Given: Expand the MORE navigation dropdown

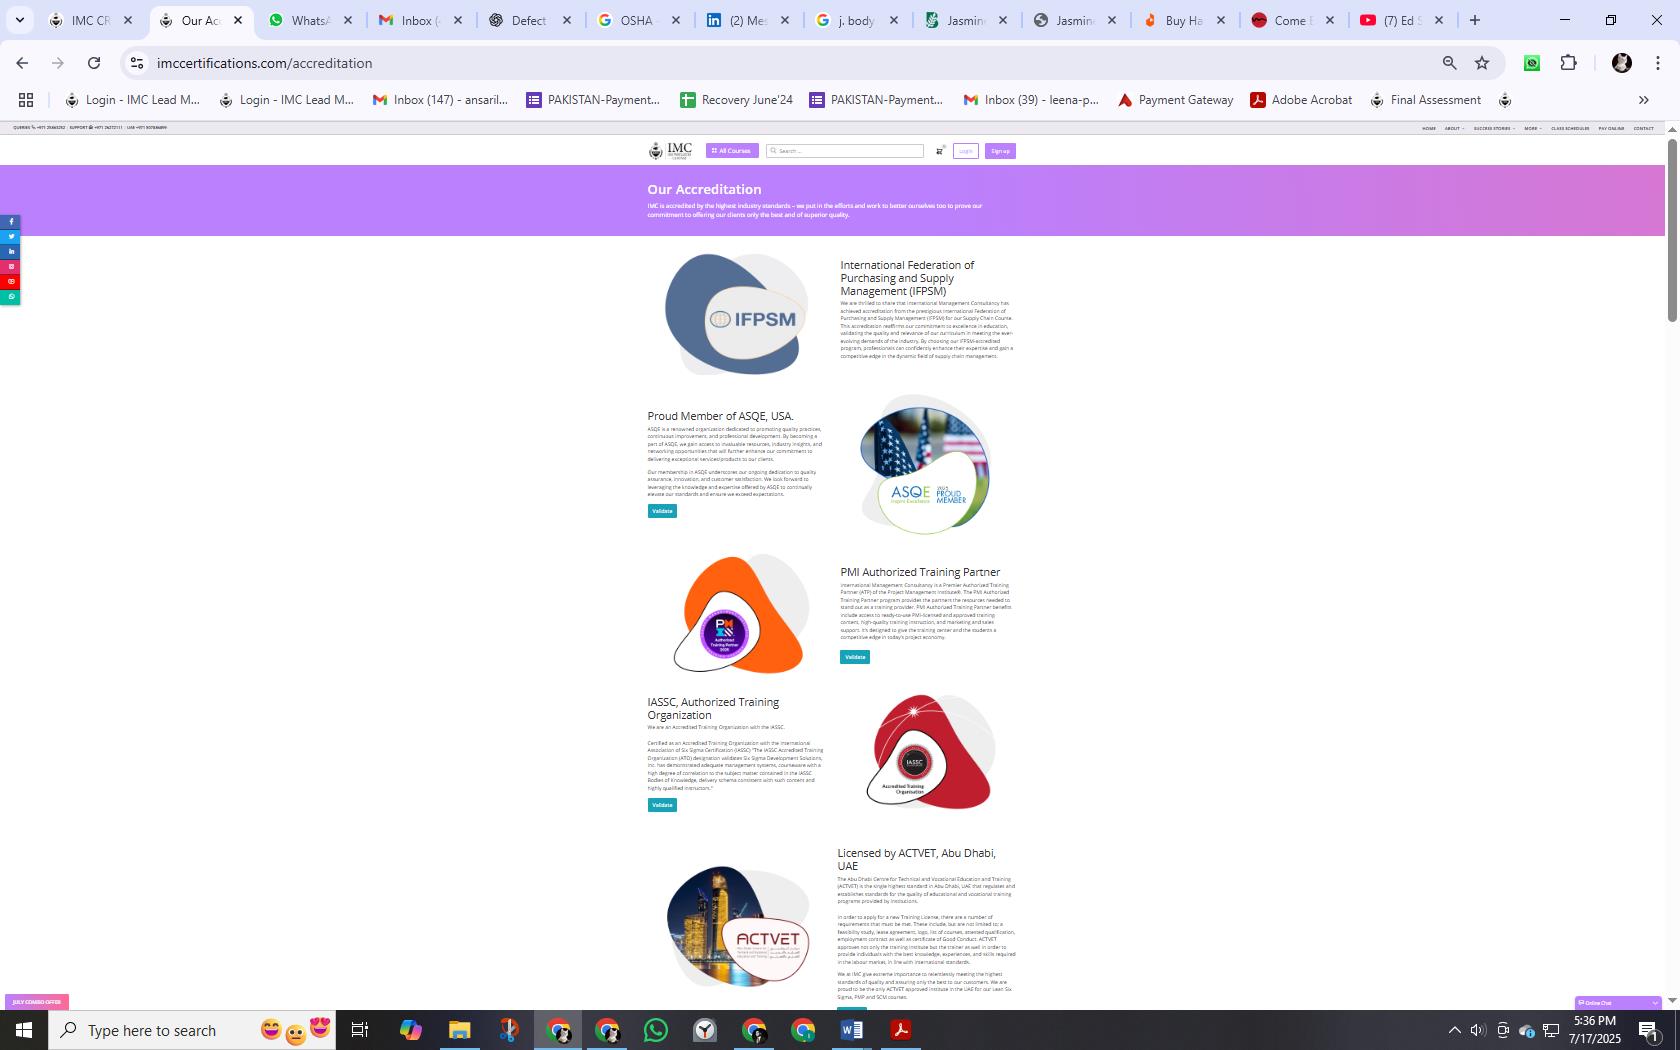Looking at the screenshot, I should (1533, 128).
